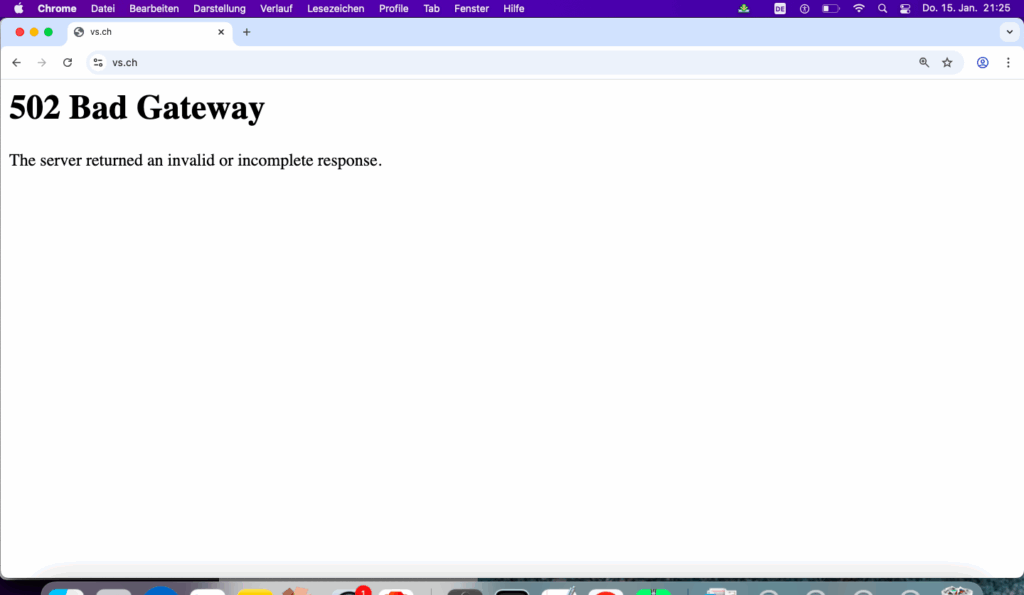Viewport: 1024px width, 595px height.
Task: Open Spotlight search in menu bar
Action: (882, 8)
